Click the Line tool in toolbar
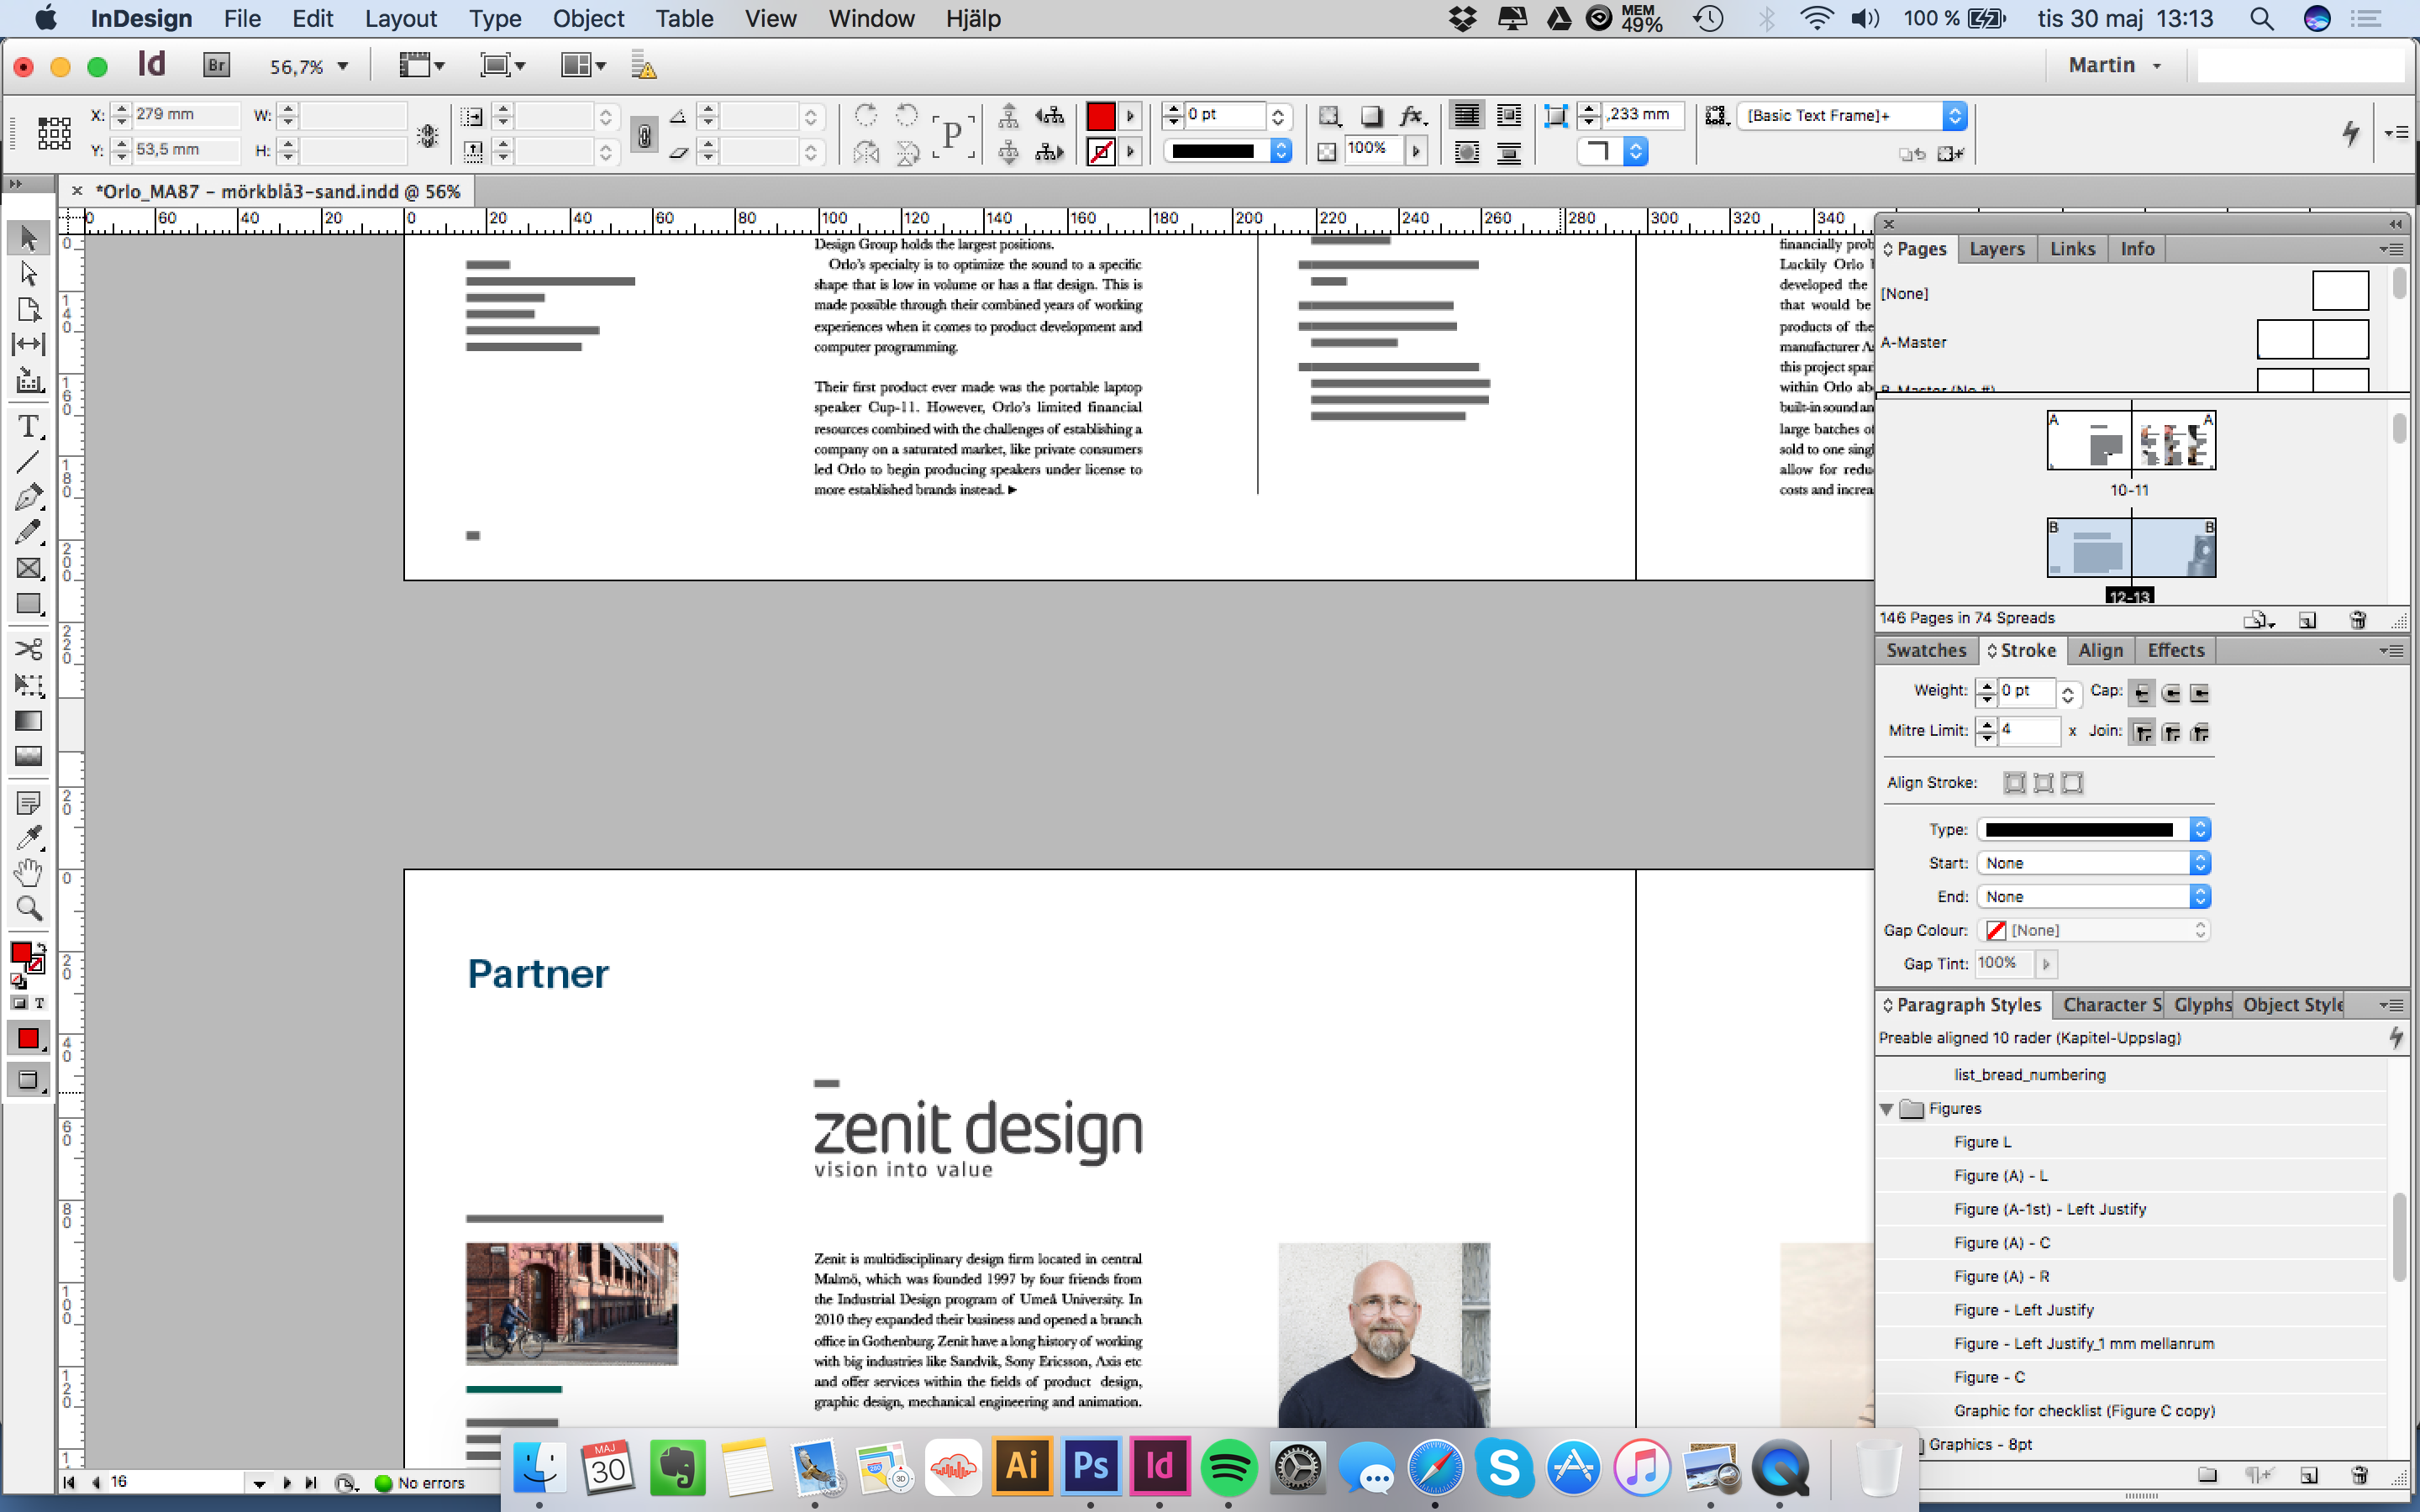The image size is (2420, 1512). 26,456
